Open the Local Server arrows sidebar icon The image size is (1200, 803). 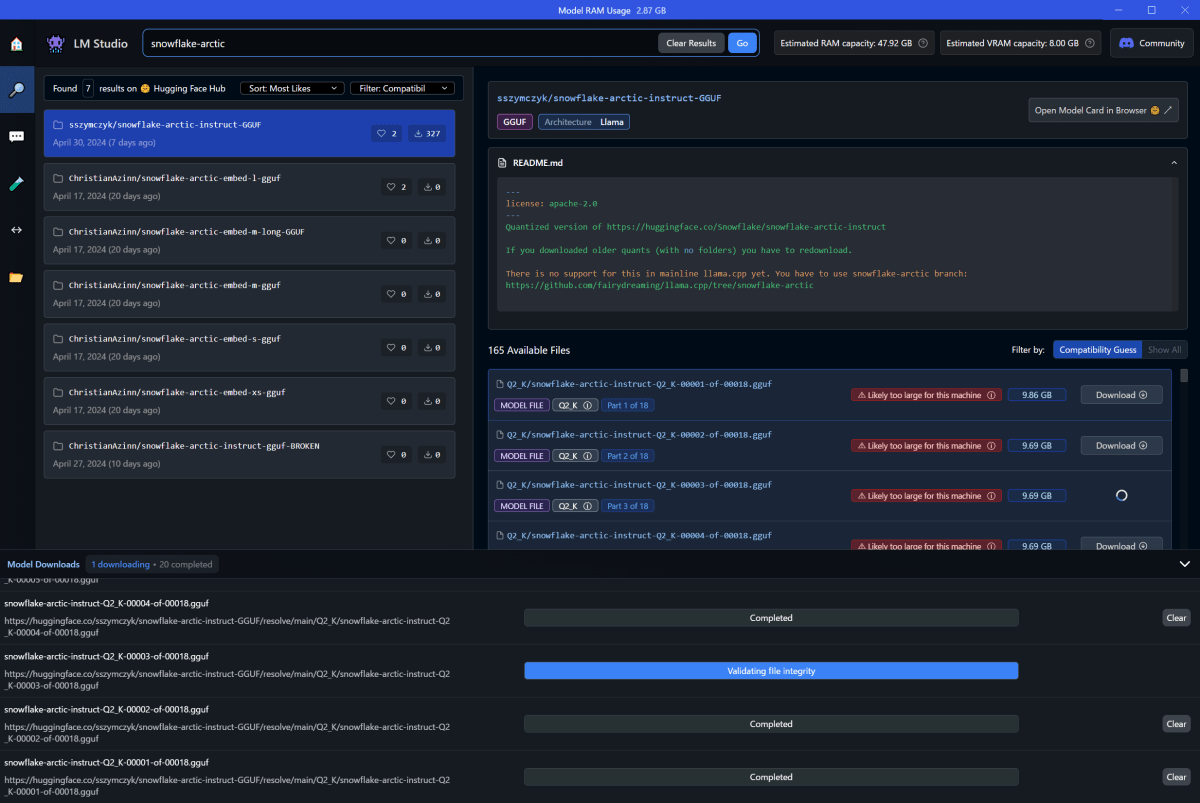pyautogui.click(x=16, y=230)
